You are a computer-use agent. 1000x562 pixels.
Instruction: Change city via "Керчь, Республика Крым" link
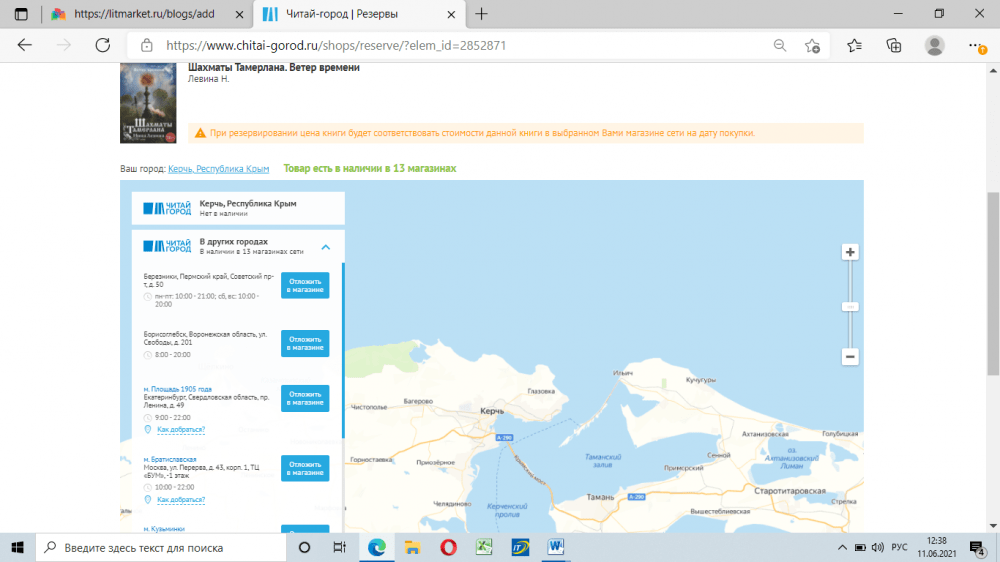pyautogui.click(x=218, y=169)
